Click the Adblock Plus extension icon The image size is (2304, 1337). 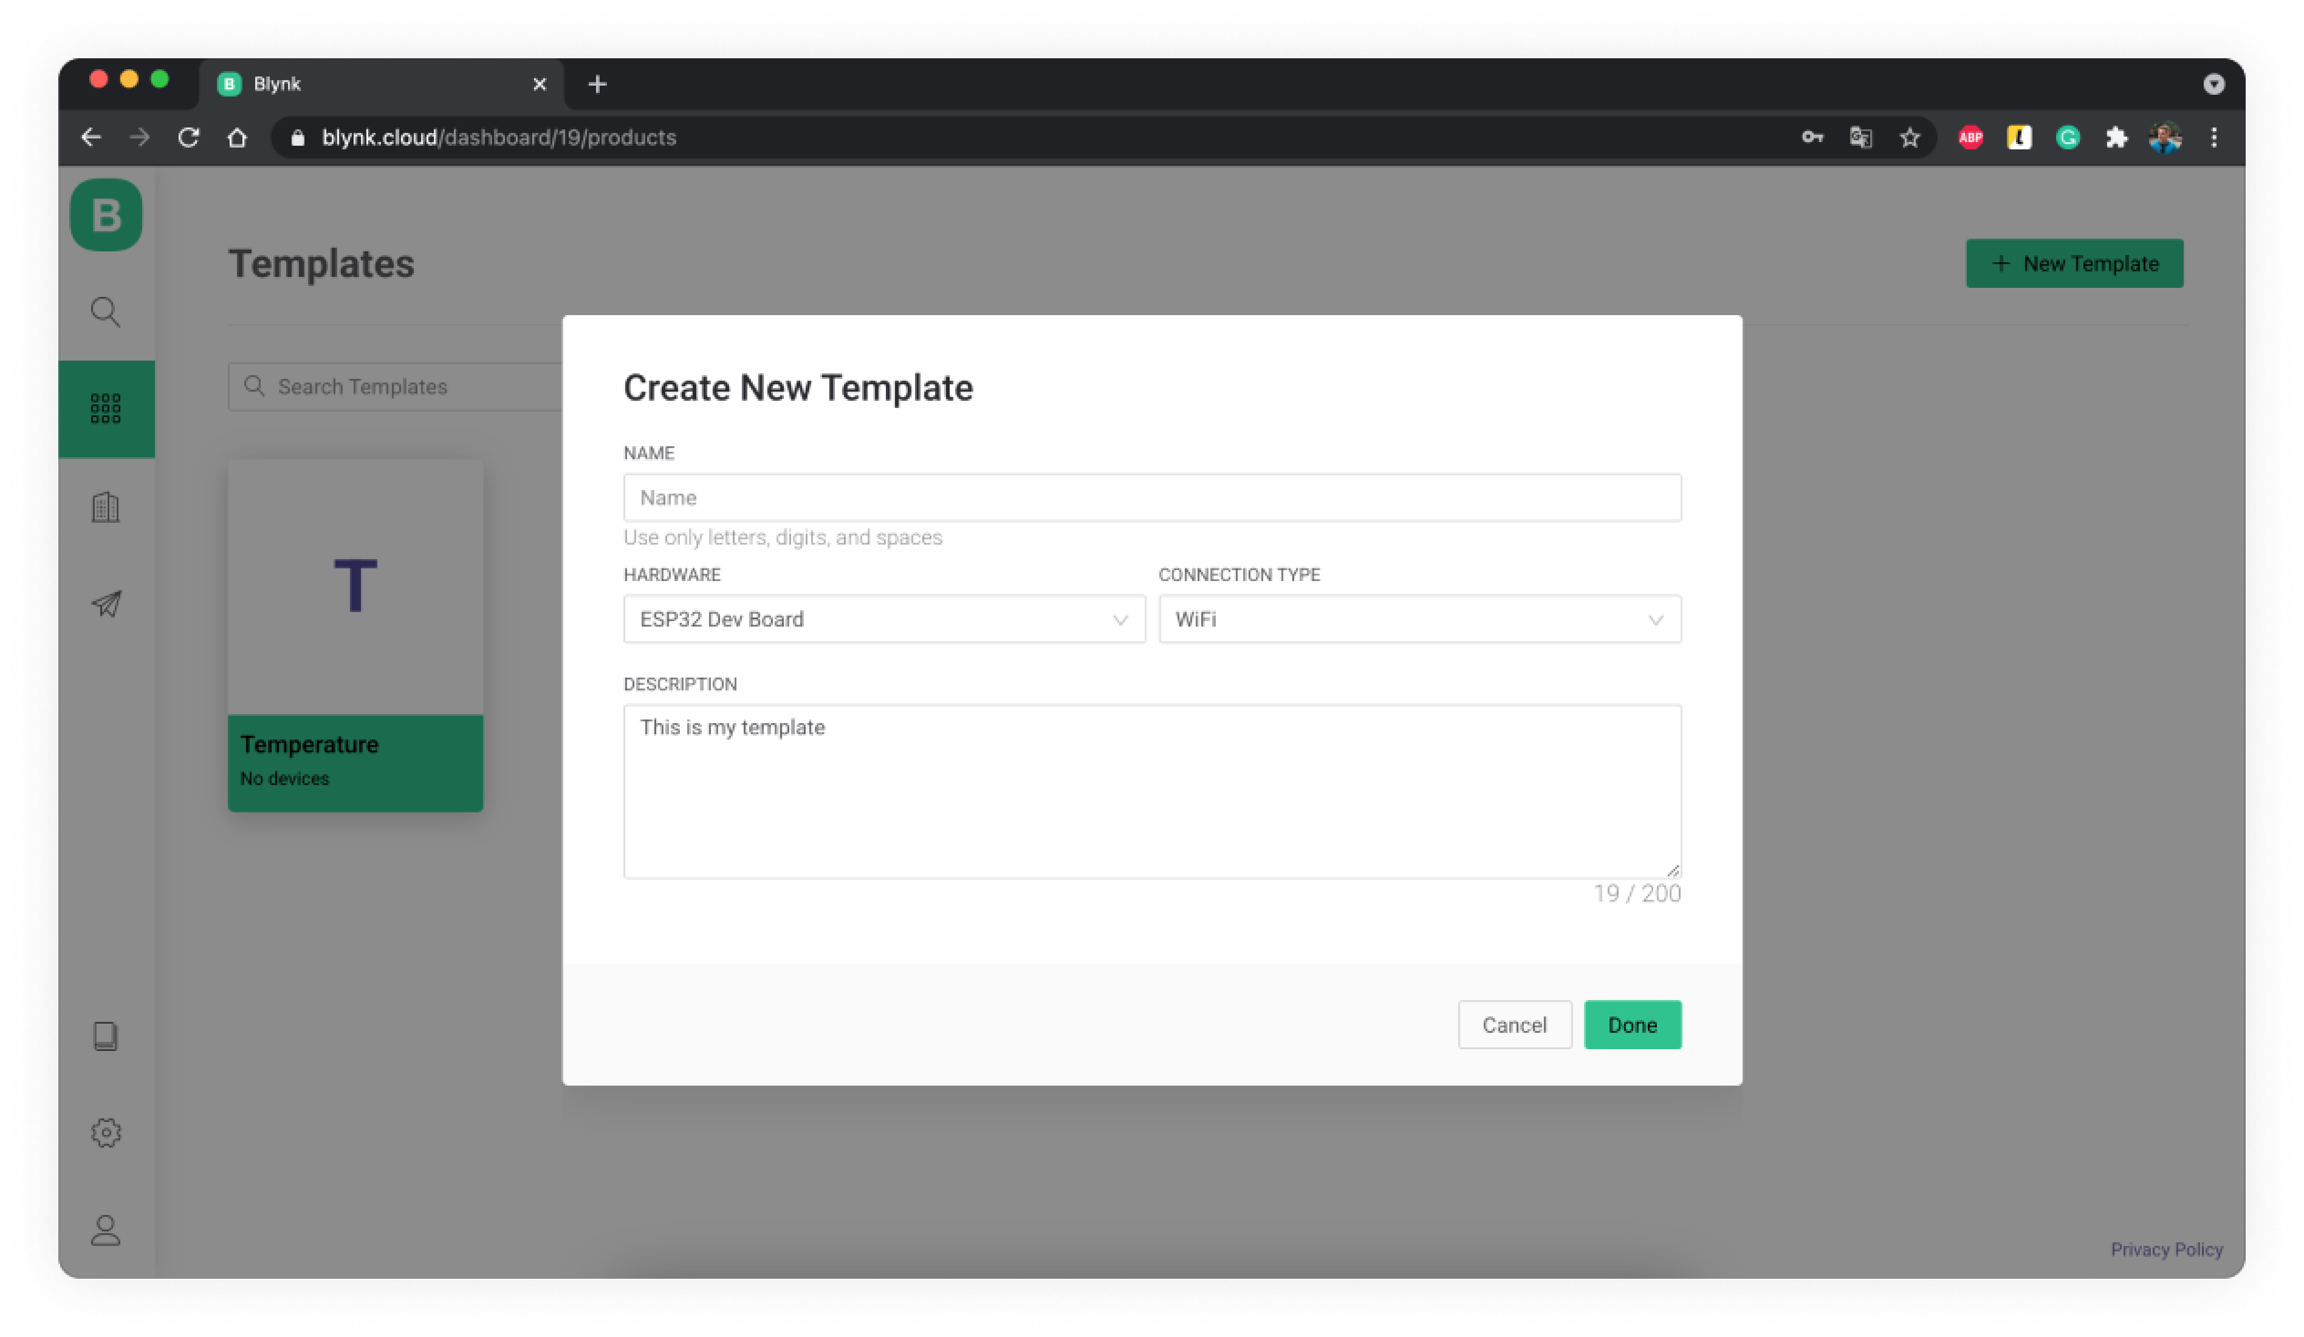(1970, 138)
